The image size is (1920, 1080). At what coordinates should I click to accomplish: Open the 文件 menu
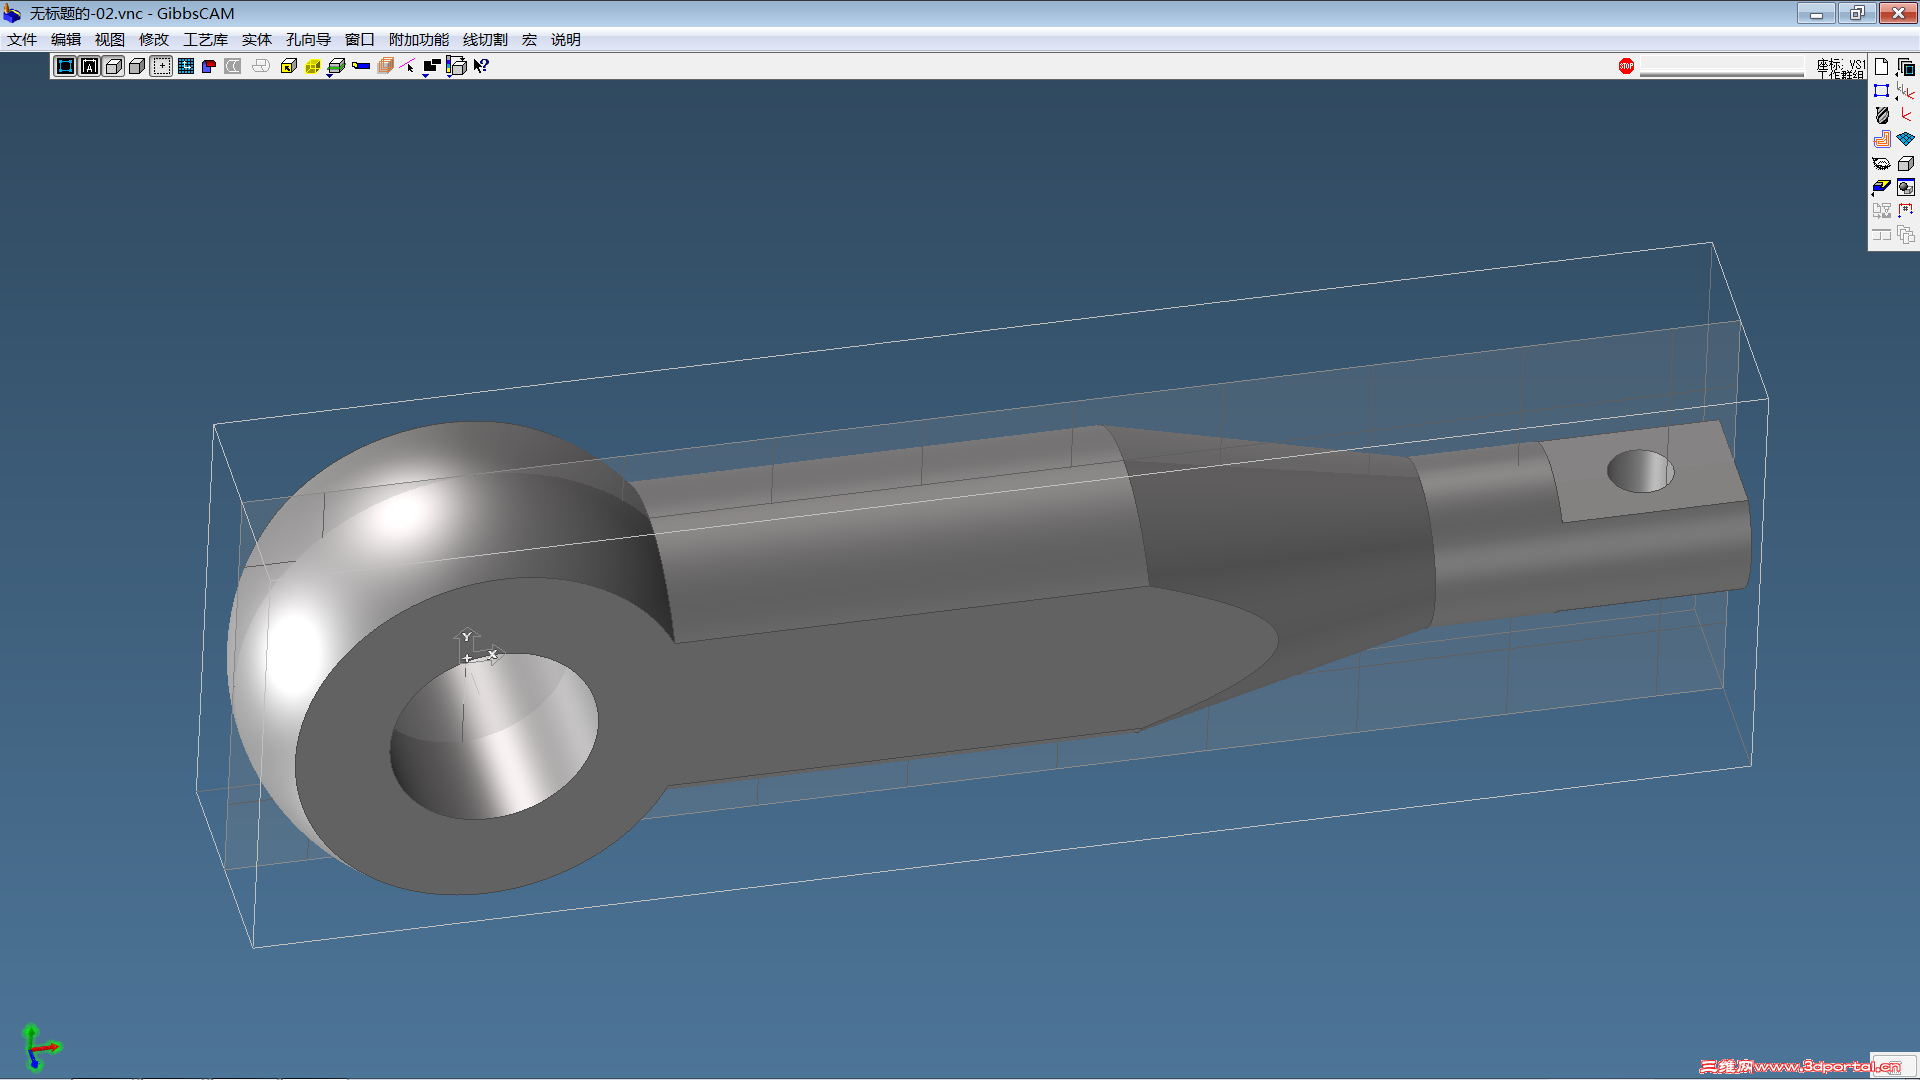coord(22,40)
